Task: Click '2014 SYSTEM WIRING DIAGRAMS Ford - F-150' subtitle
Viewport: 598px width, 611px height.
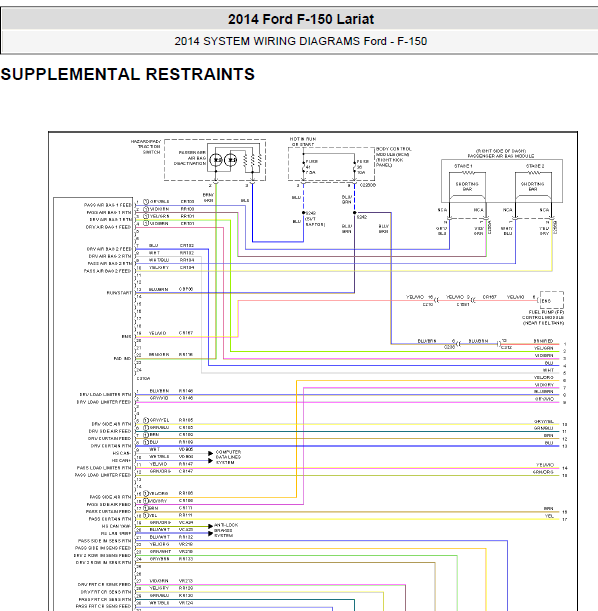Action: tap(301, 41)
